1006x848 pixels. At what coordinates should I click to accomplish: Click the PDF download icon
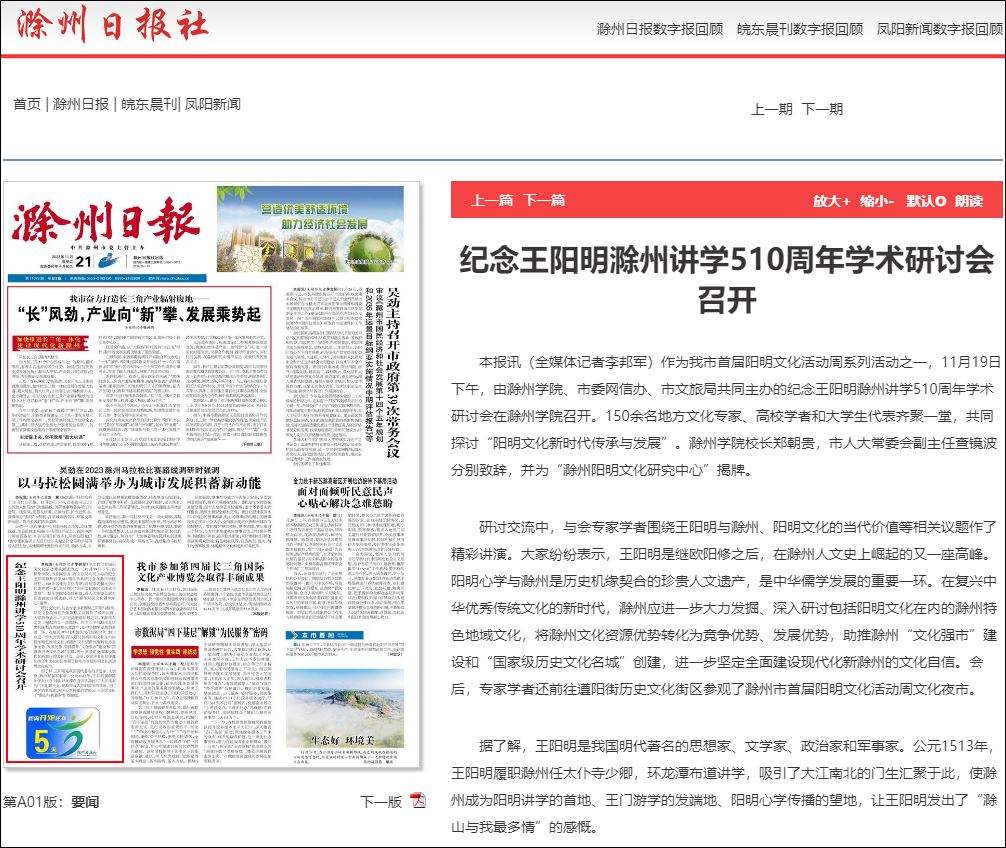click(x=418, y=800)
